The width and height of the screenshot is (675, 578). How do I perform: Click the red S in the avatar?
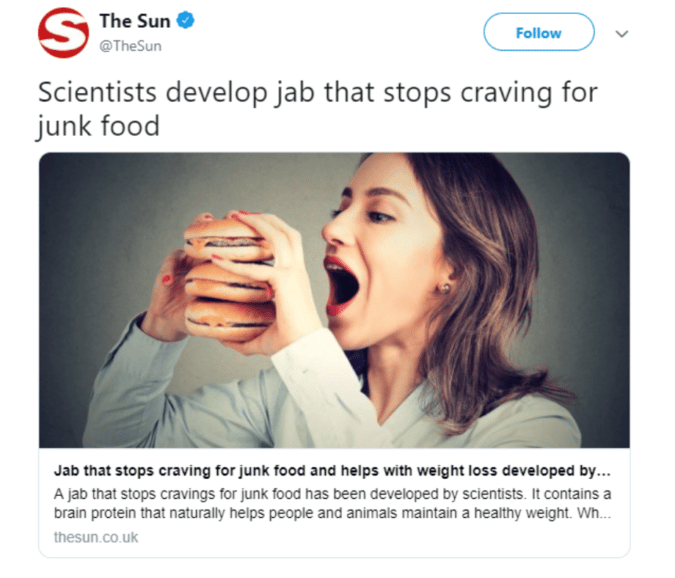coord(64,31)
